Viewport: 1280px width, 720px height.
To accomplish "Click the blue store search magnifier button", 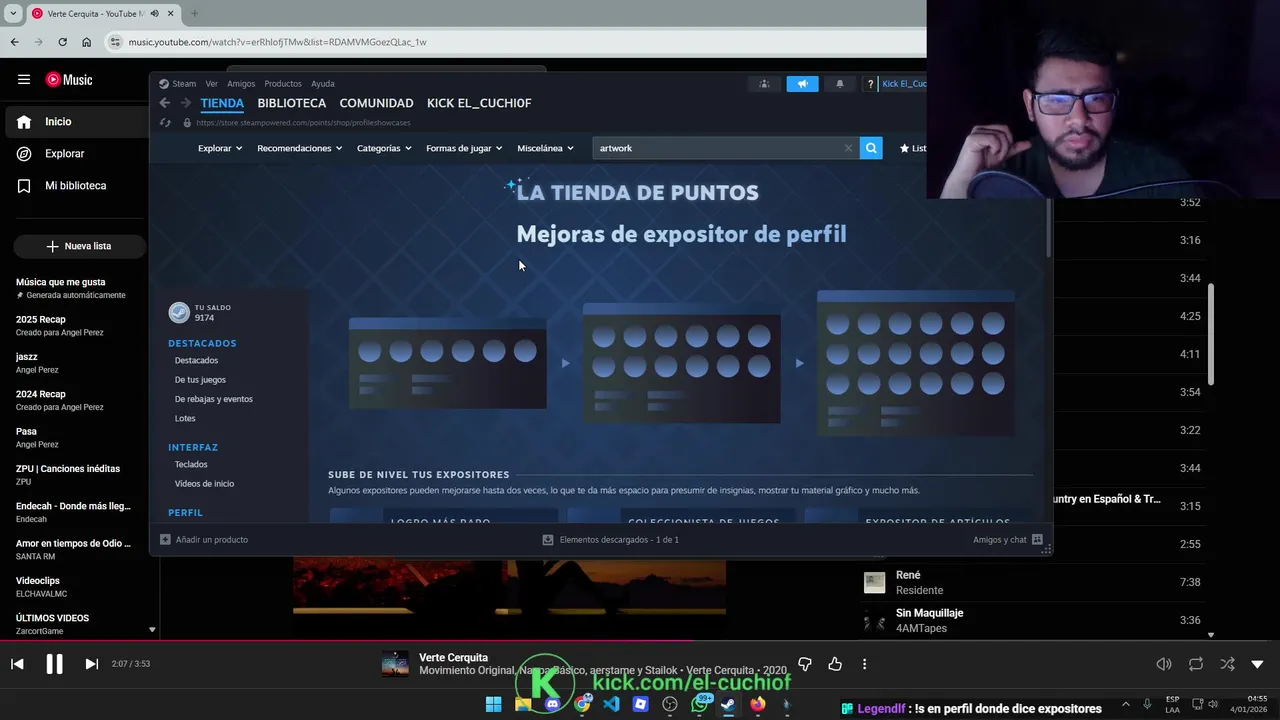I will click(871, 148).
